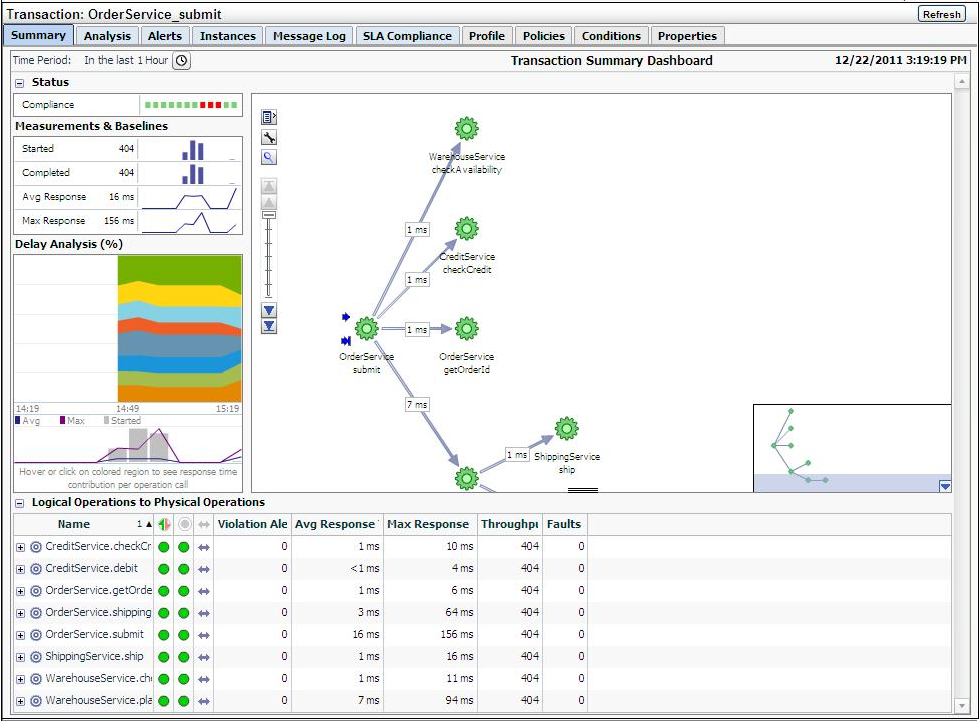The image size is (980, 721).
Task: Click the Started sparkline chart
Action: pos(191,149)
